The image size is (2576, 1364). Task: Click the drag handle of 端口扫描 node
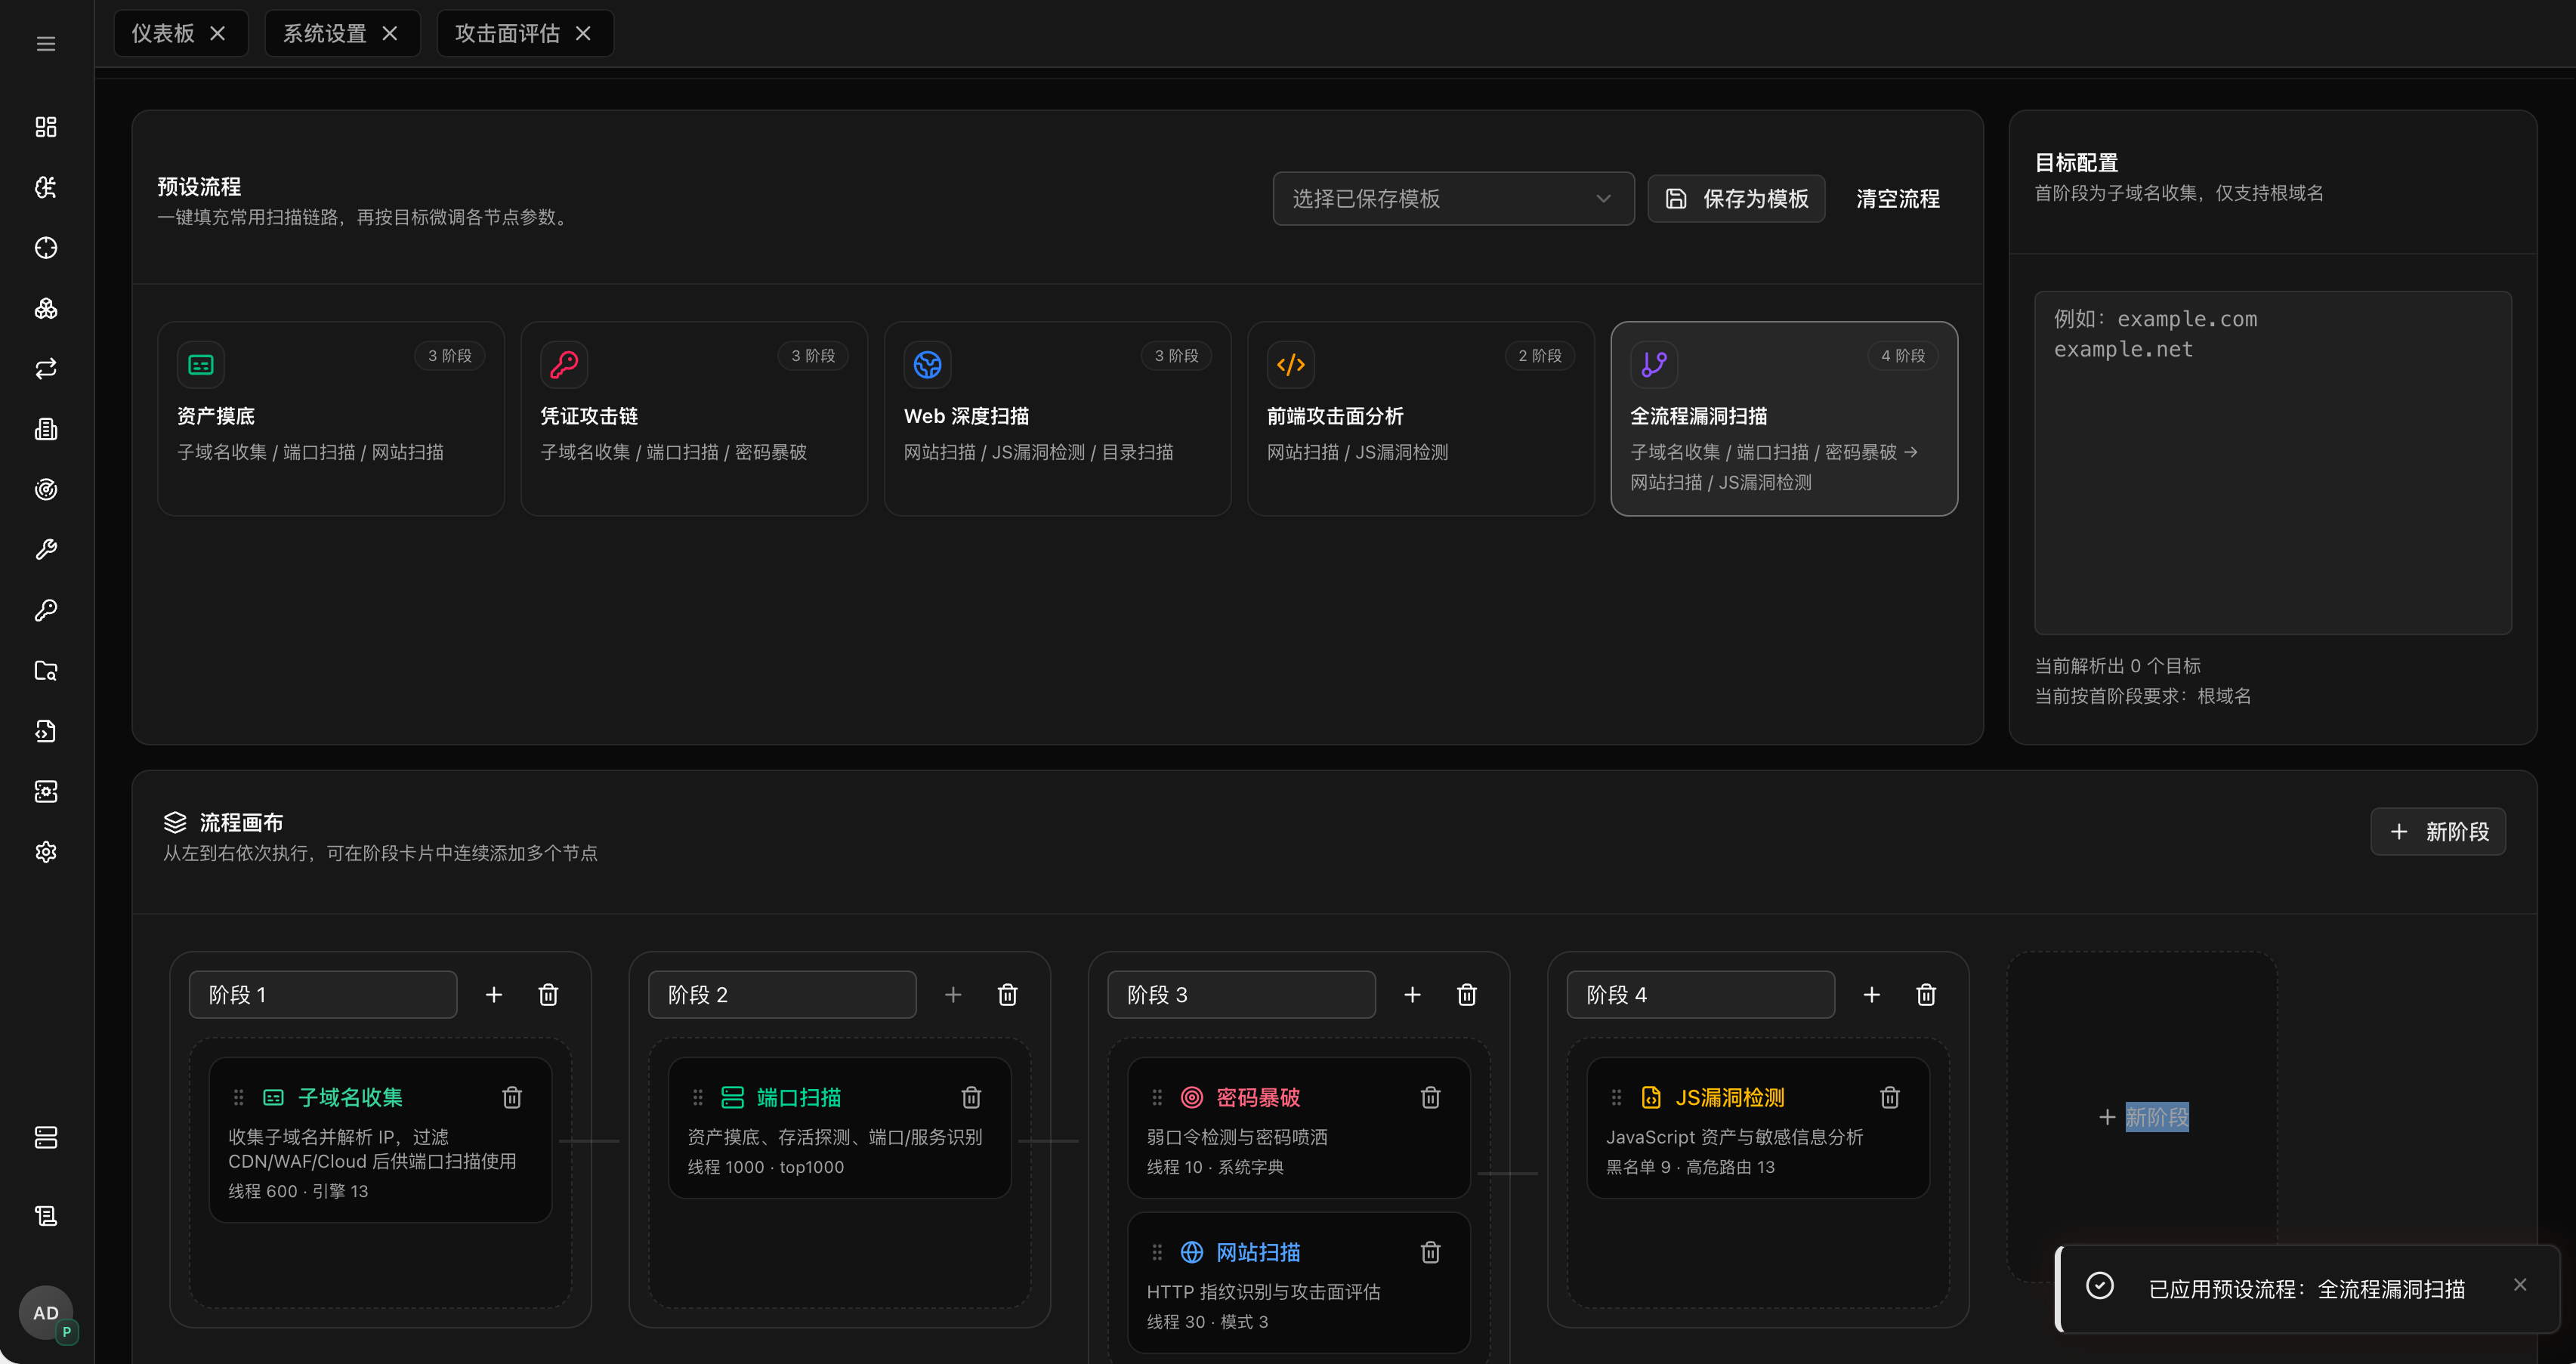point(698,1098)
